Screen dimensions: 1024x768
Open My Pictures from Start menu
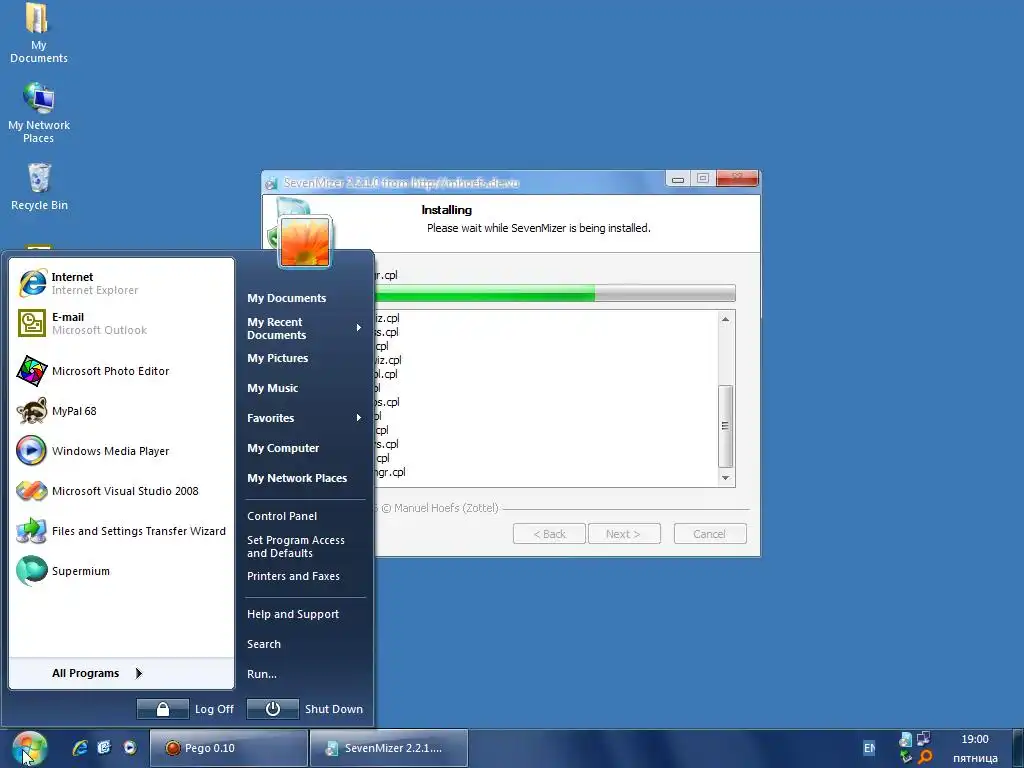point(305,358)
